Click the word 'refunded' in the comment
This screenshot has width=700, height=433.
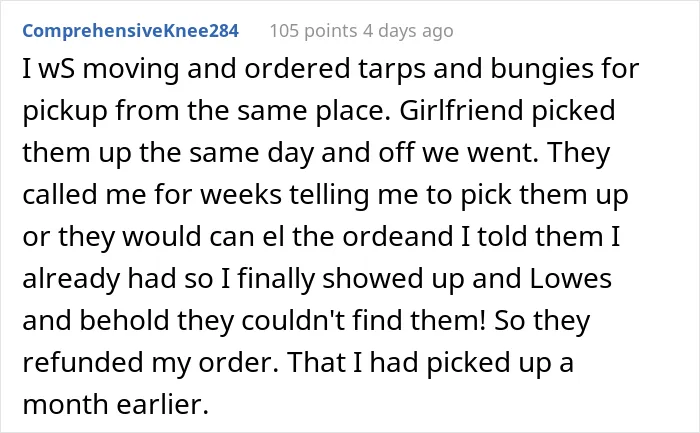pyautogui.click(x=83, y=362)
